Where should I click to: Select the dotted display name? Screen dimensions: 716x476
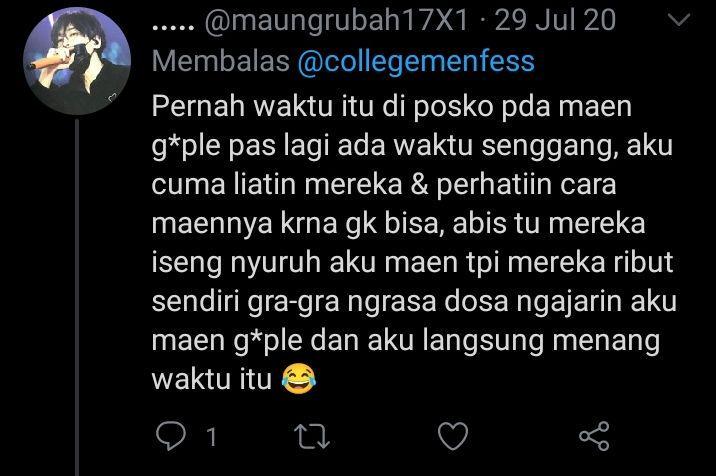tap(173, 27)
